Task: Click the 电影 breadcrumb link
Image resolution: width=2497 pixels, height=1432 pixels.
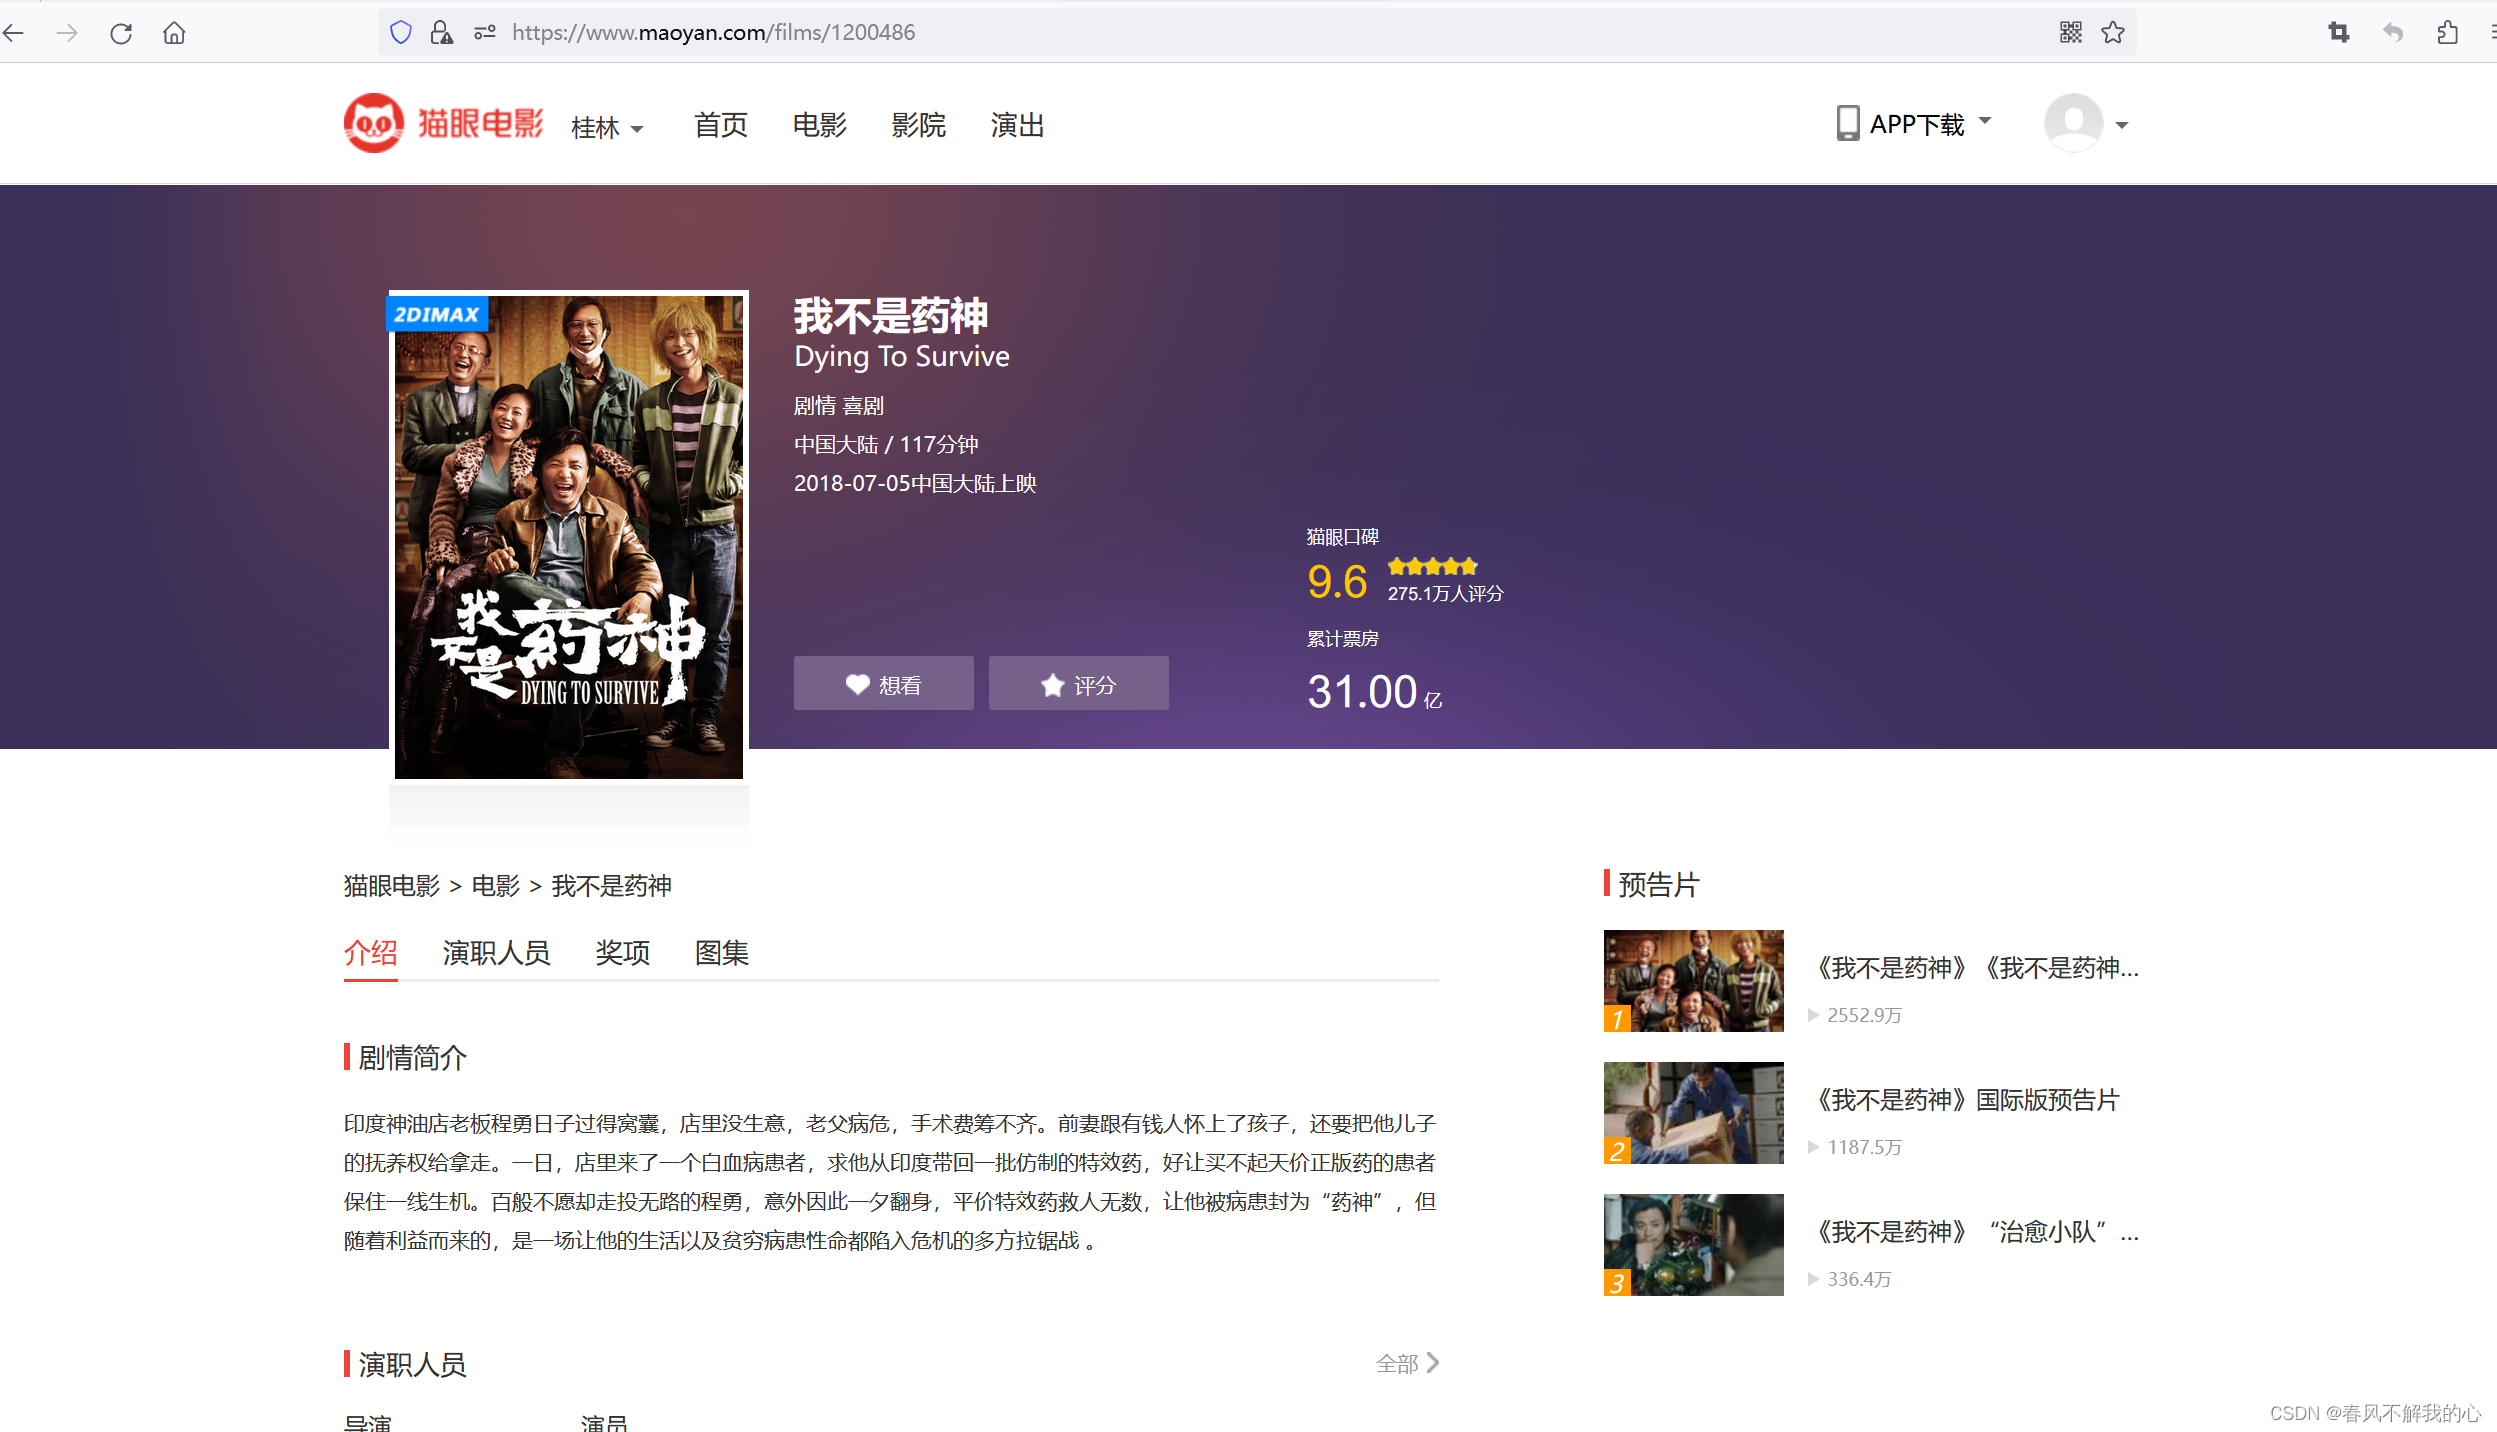Action: (495, 886)
